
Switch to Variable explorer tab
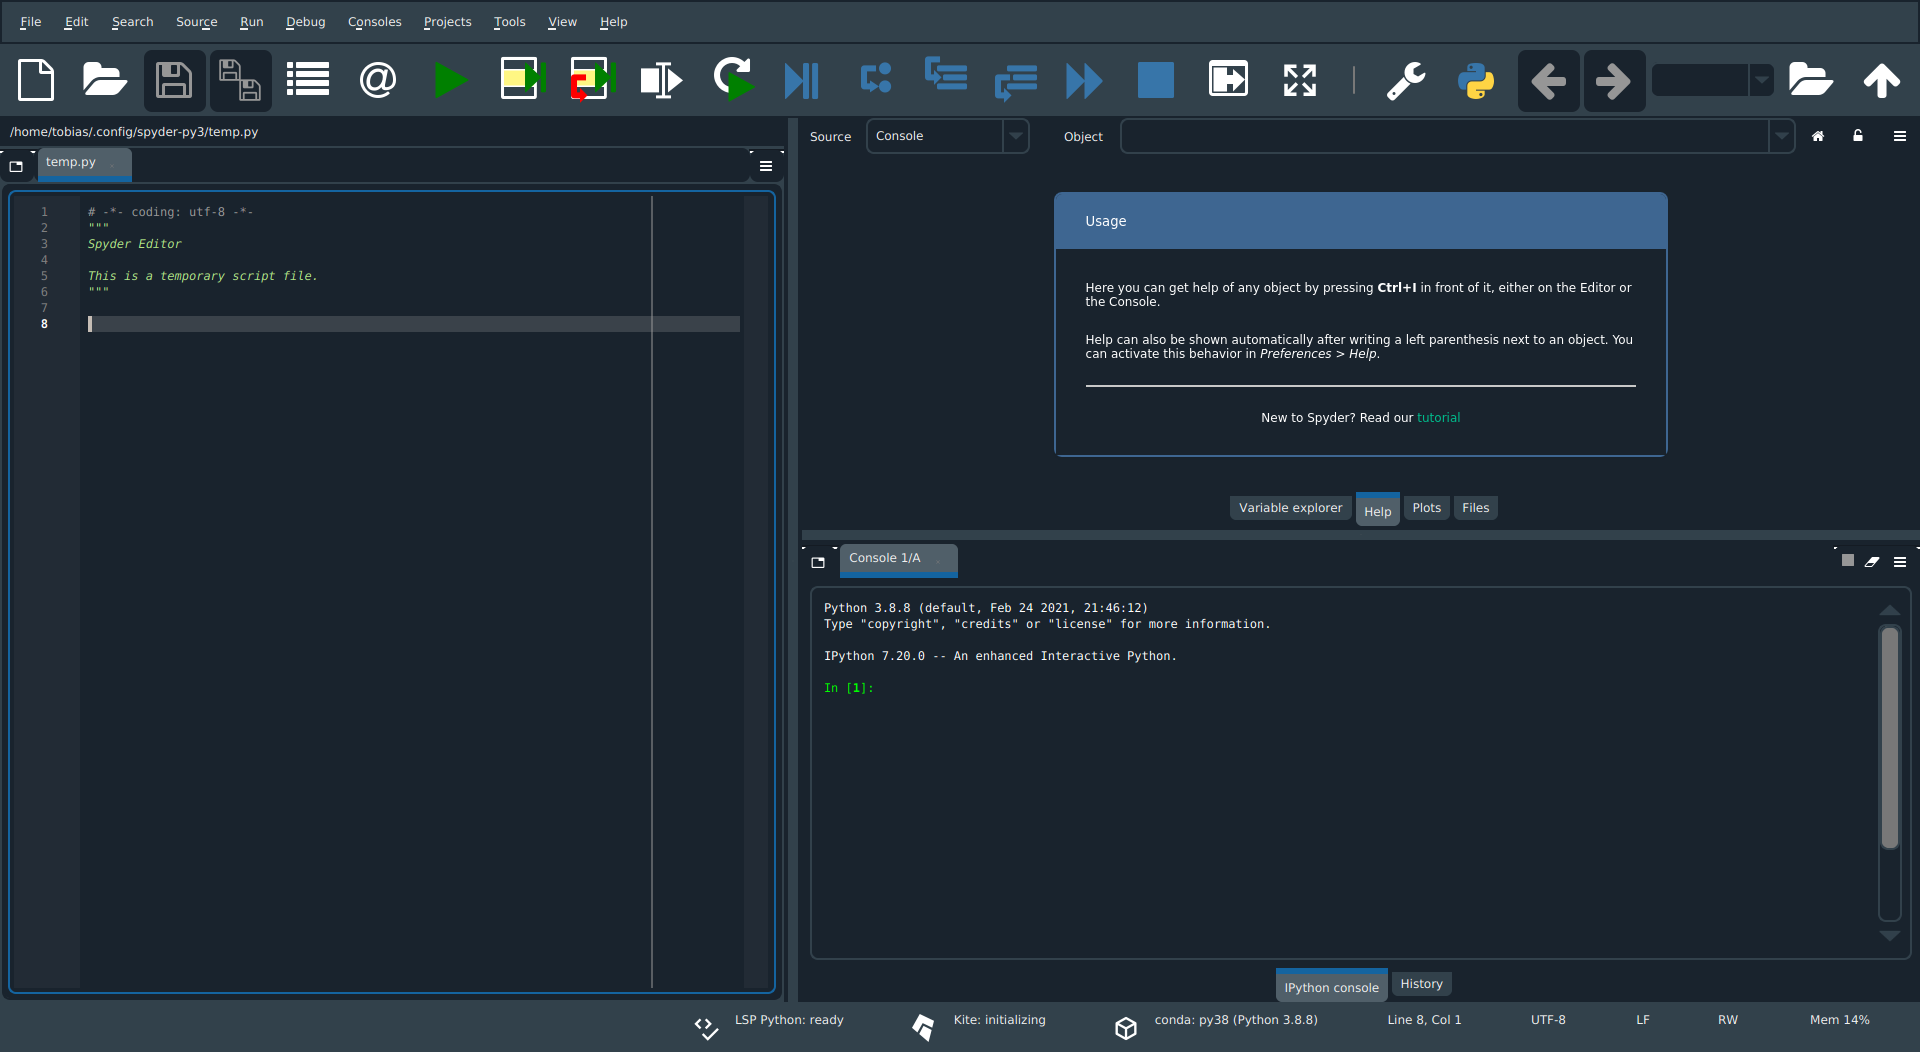click(1290, 508)
